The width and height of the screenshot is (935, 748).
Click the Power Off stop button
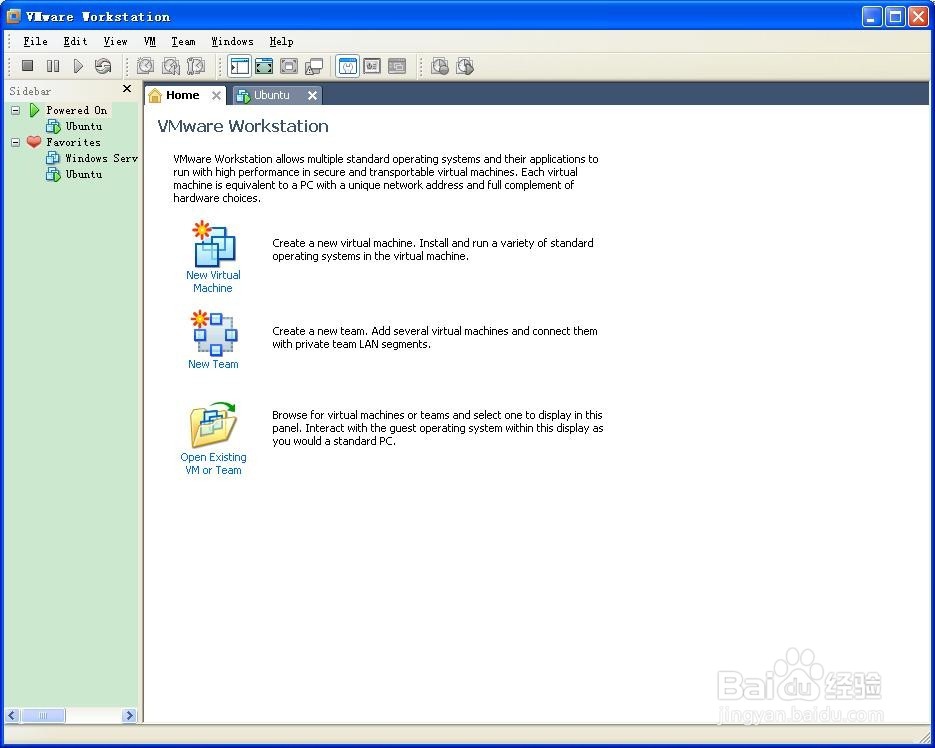pos(27,66)
